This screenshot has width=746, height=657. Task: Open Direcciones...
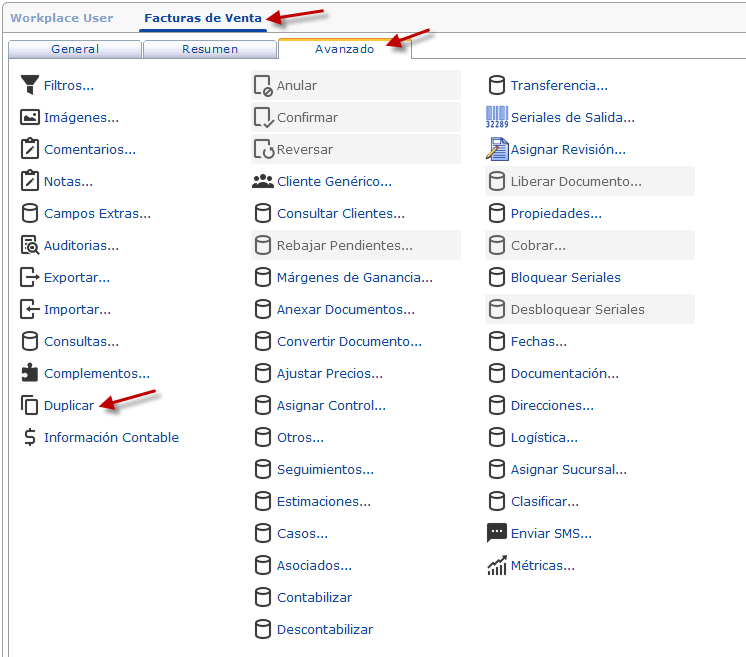click(552, 405)
